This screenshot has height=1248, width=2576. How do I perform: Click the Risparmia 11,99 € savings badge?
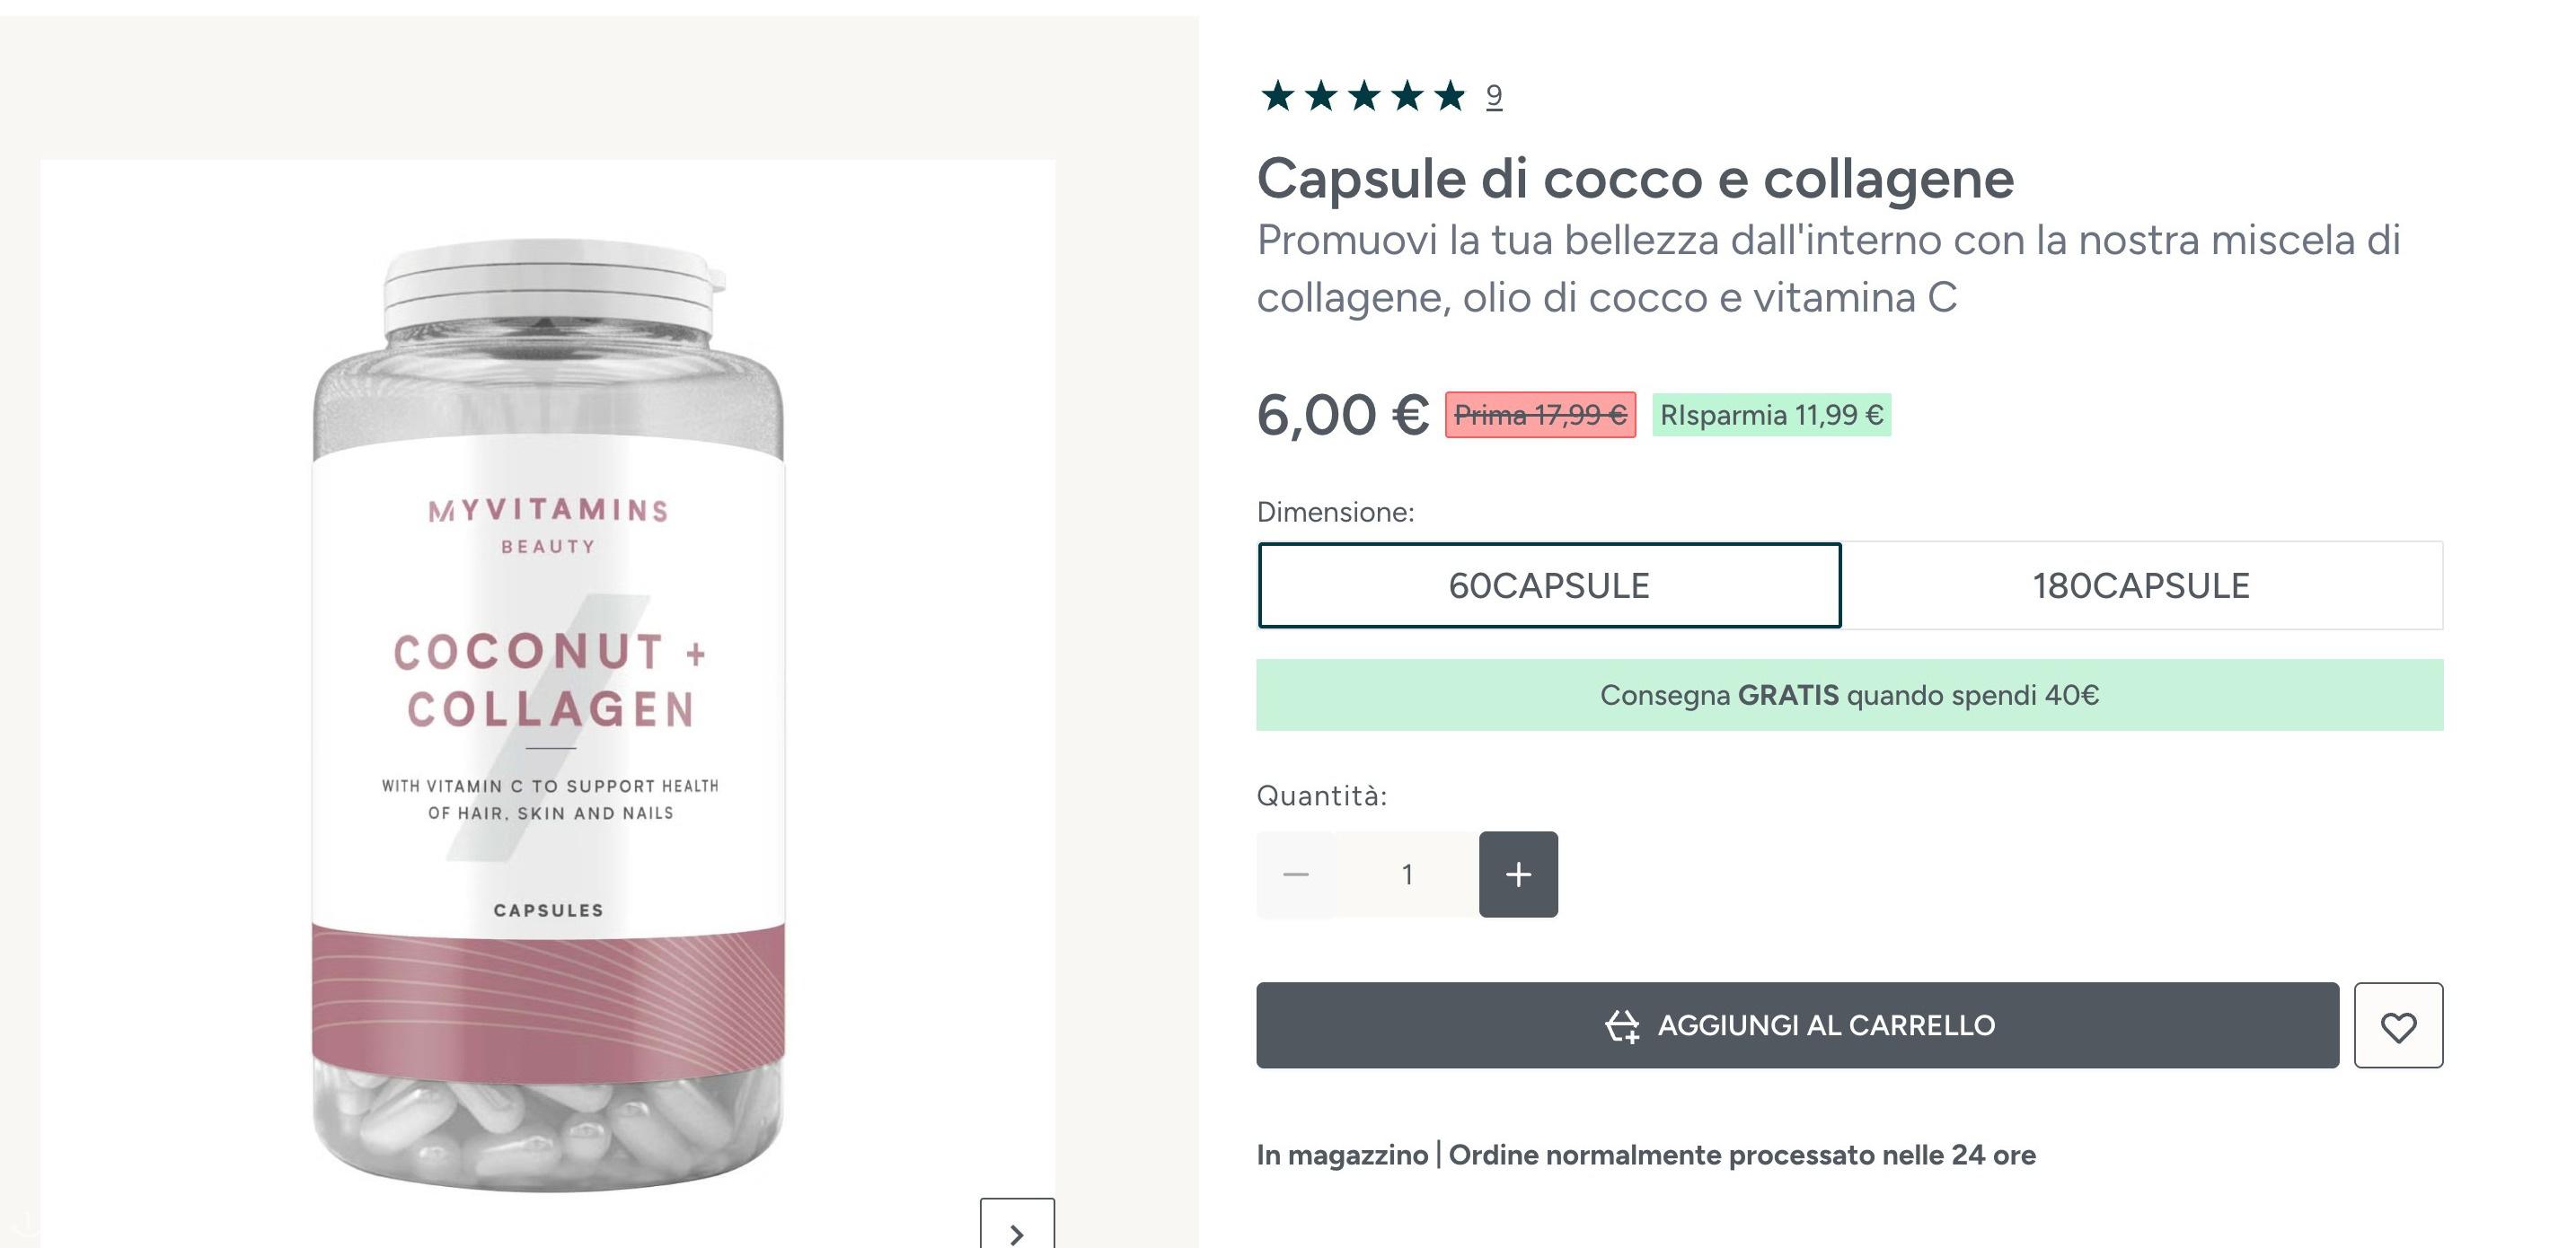(x=1771, y=415)
